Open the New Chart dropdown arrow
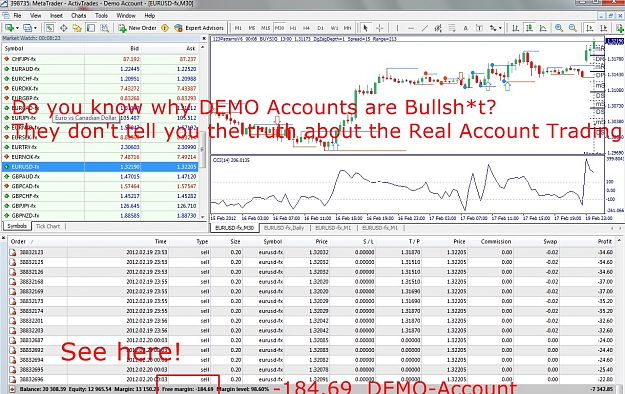 17,28
